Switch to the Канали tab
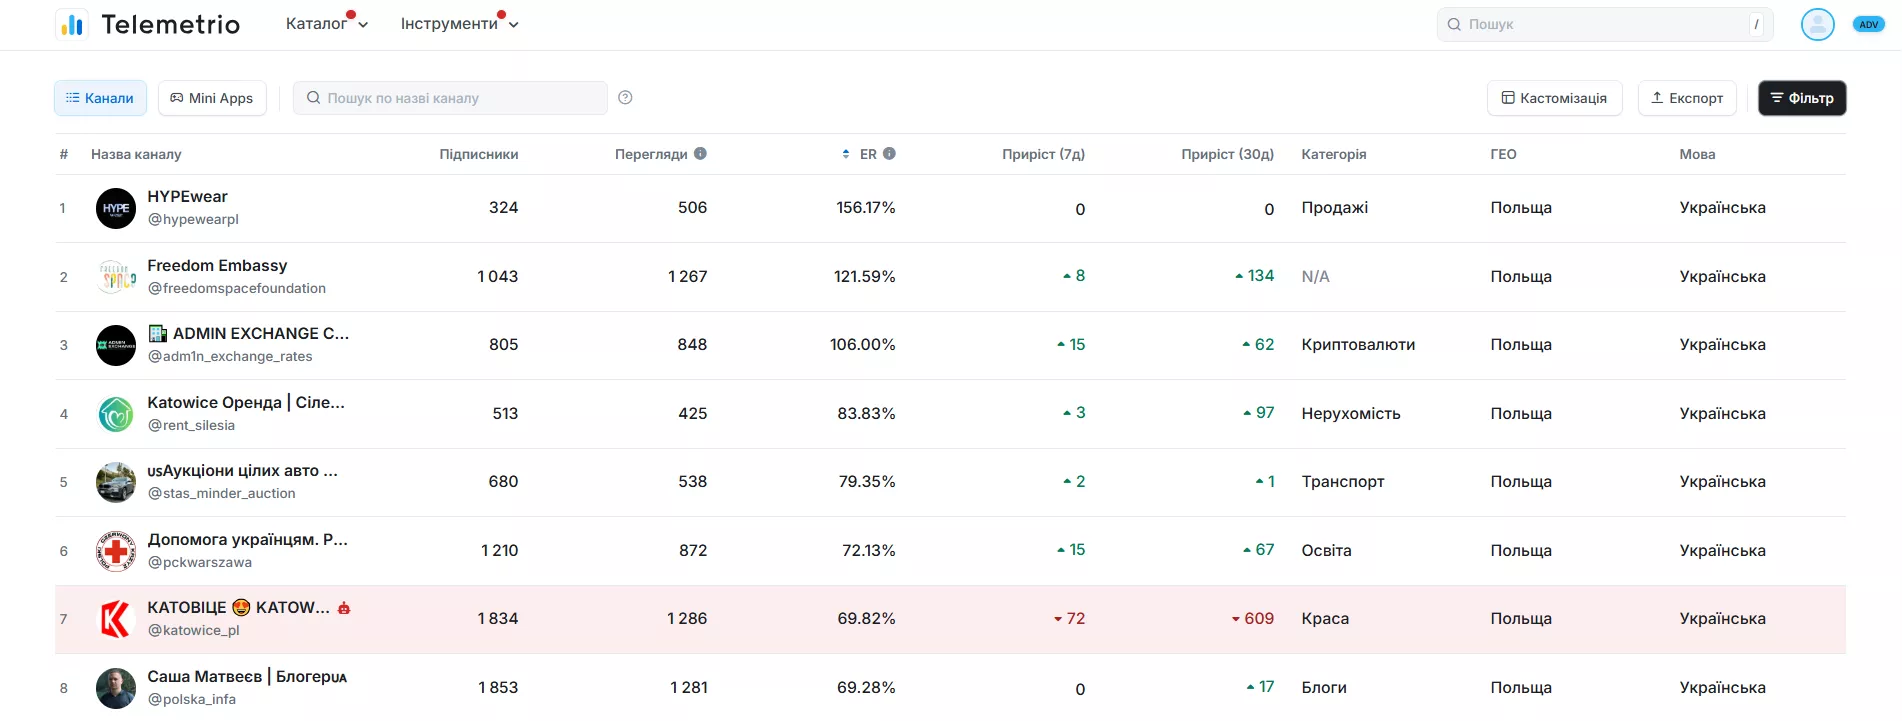Viewport: 1902px width, 721px height. tap(100, 98)
